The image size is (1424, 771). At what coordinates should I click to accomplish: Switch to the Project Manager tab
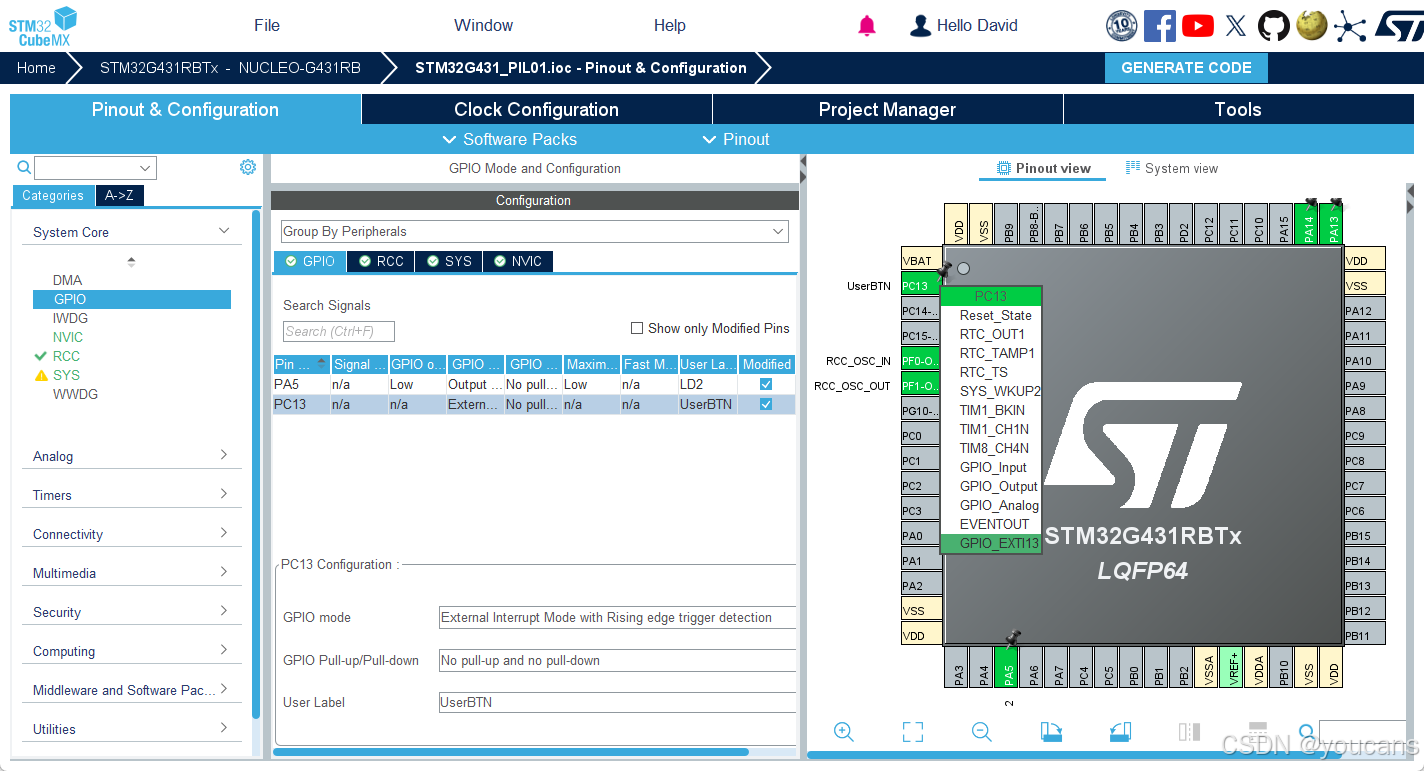pos(887,110)
